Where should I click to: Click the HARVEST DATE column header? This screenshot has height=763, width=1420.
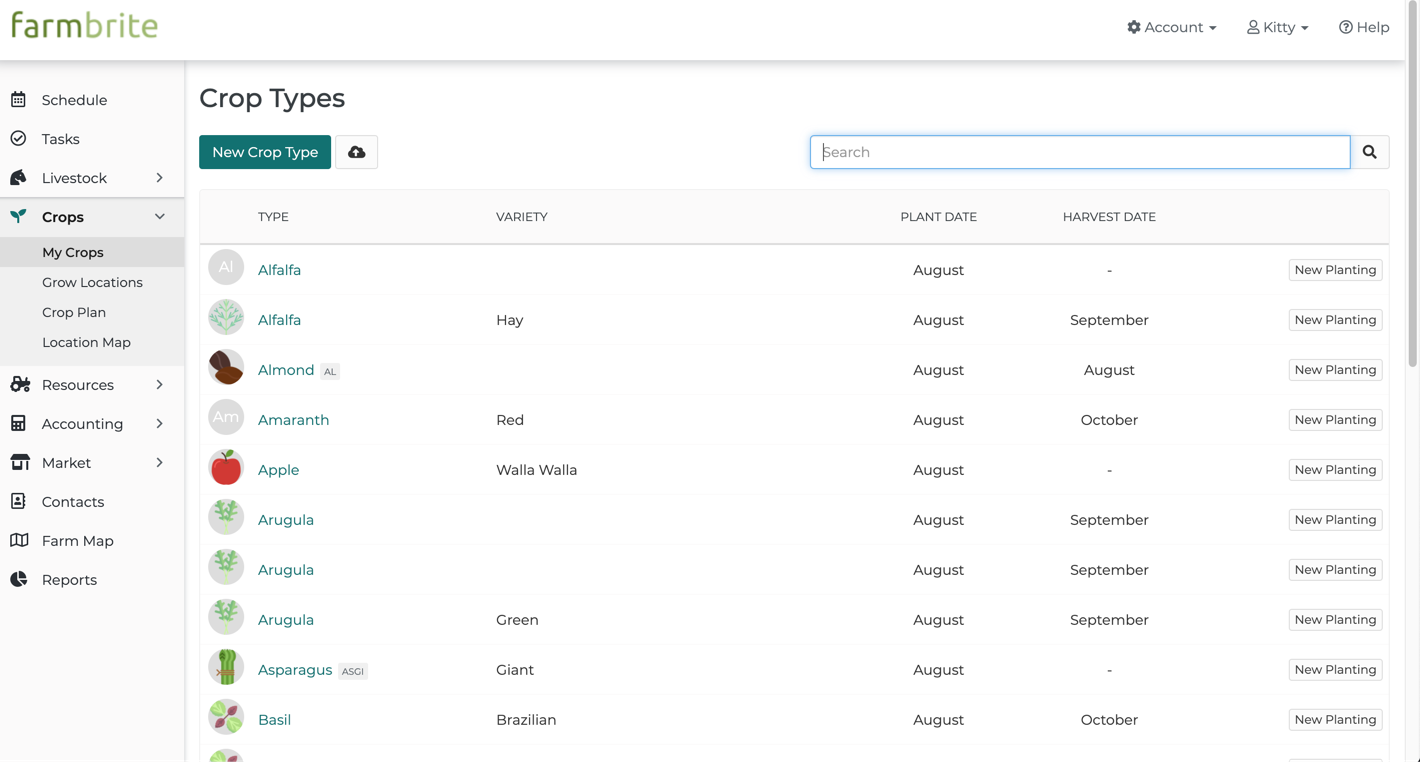pos(1109,217)
